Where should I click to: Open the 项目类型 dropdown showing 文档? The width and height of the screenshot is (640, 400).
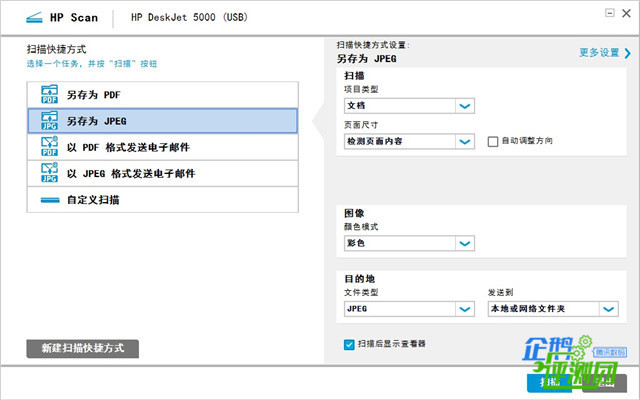tap(409, 106)
